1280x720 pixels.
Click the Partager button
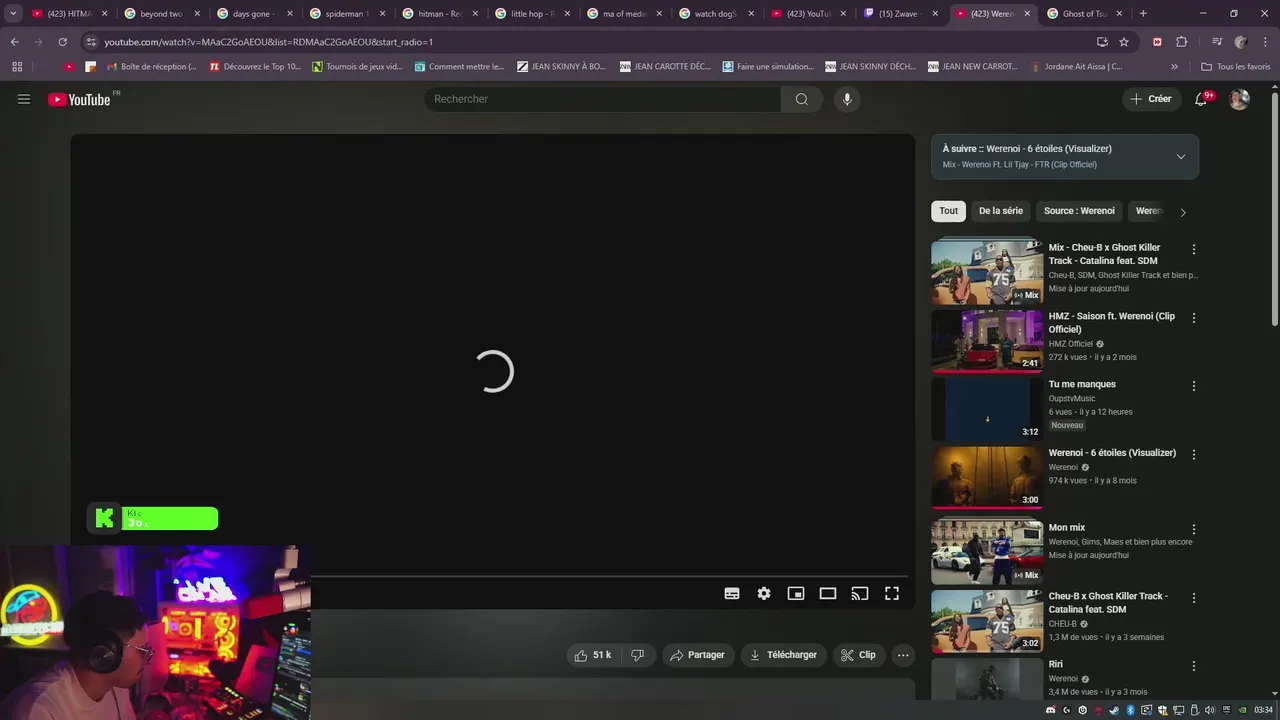pyautogui.click(x=698, y=655)
